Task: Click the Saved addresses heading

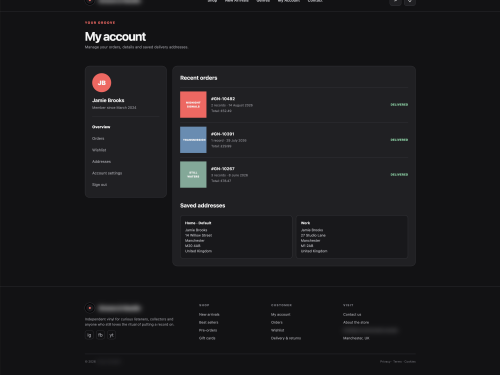Action: tap(203, 206)
